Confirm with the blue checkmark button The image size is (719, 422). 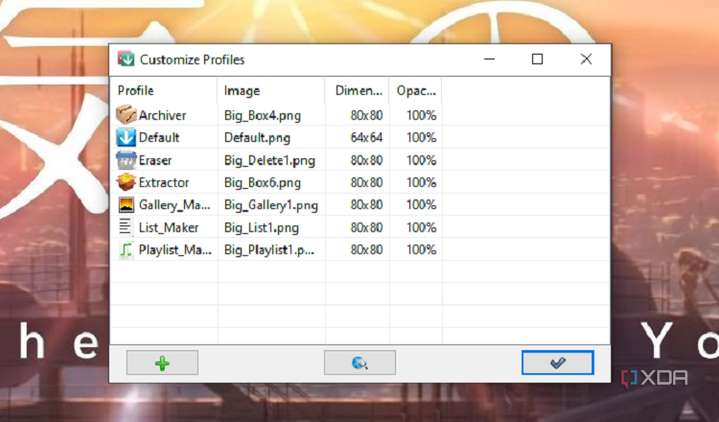(558, 363)
